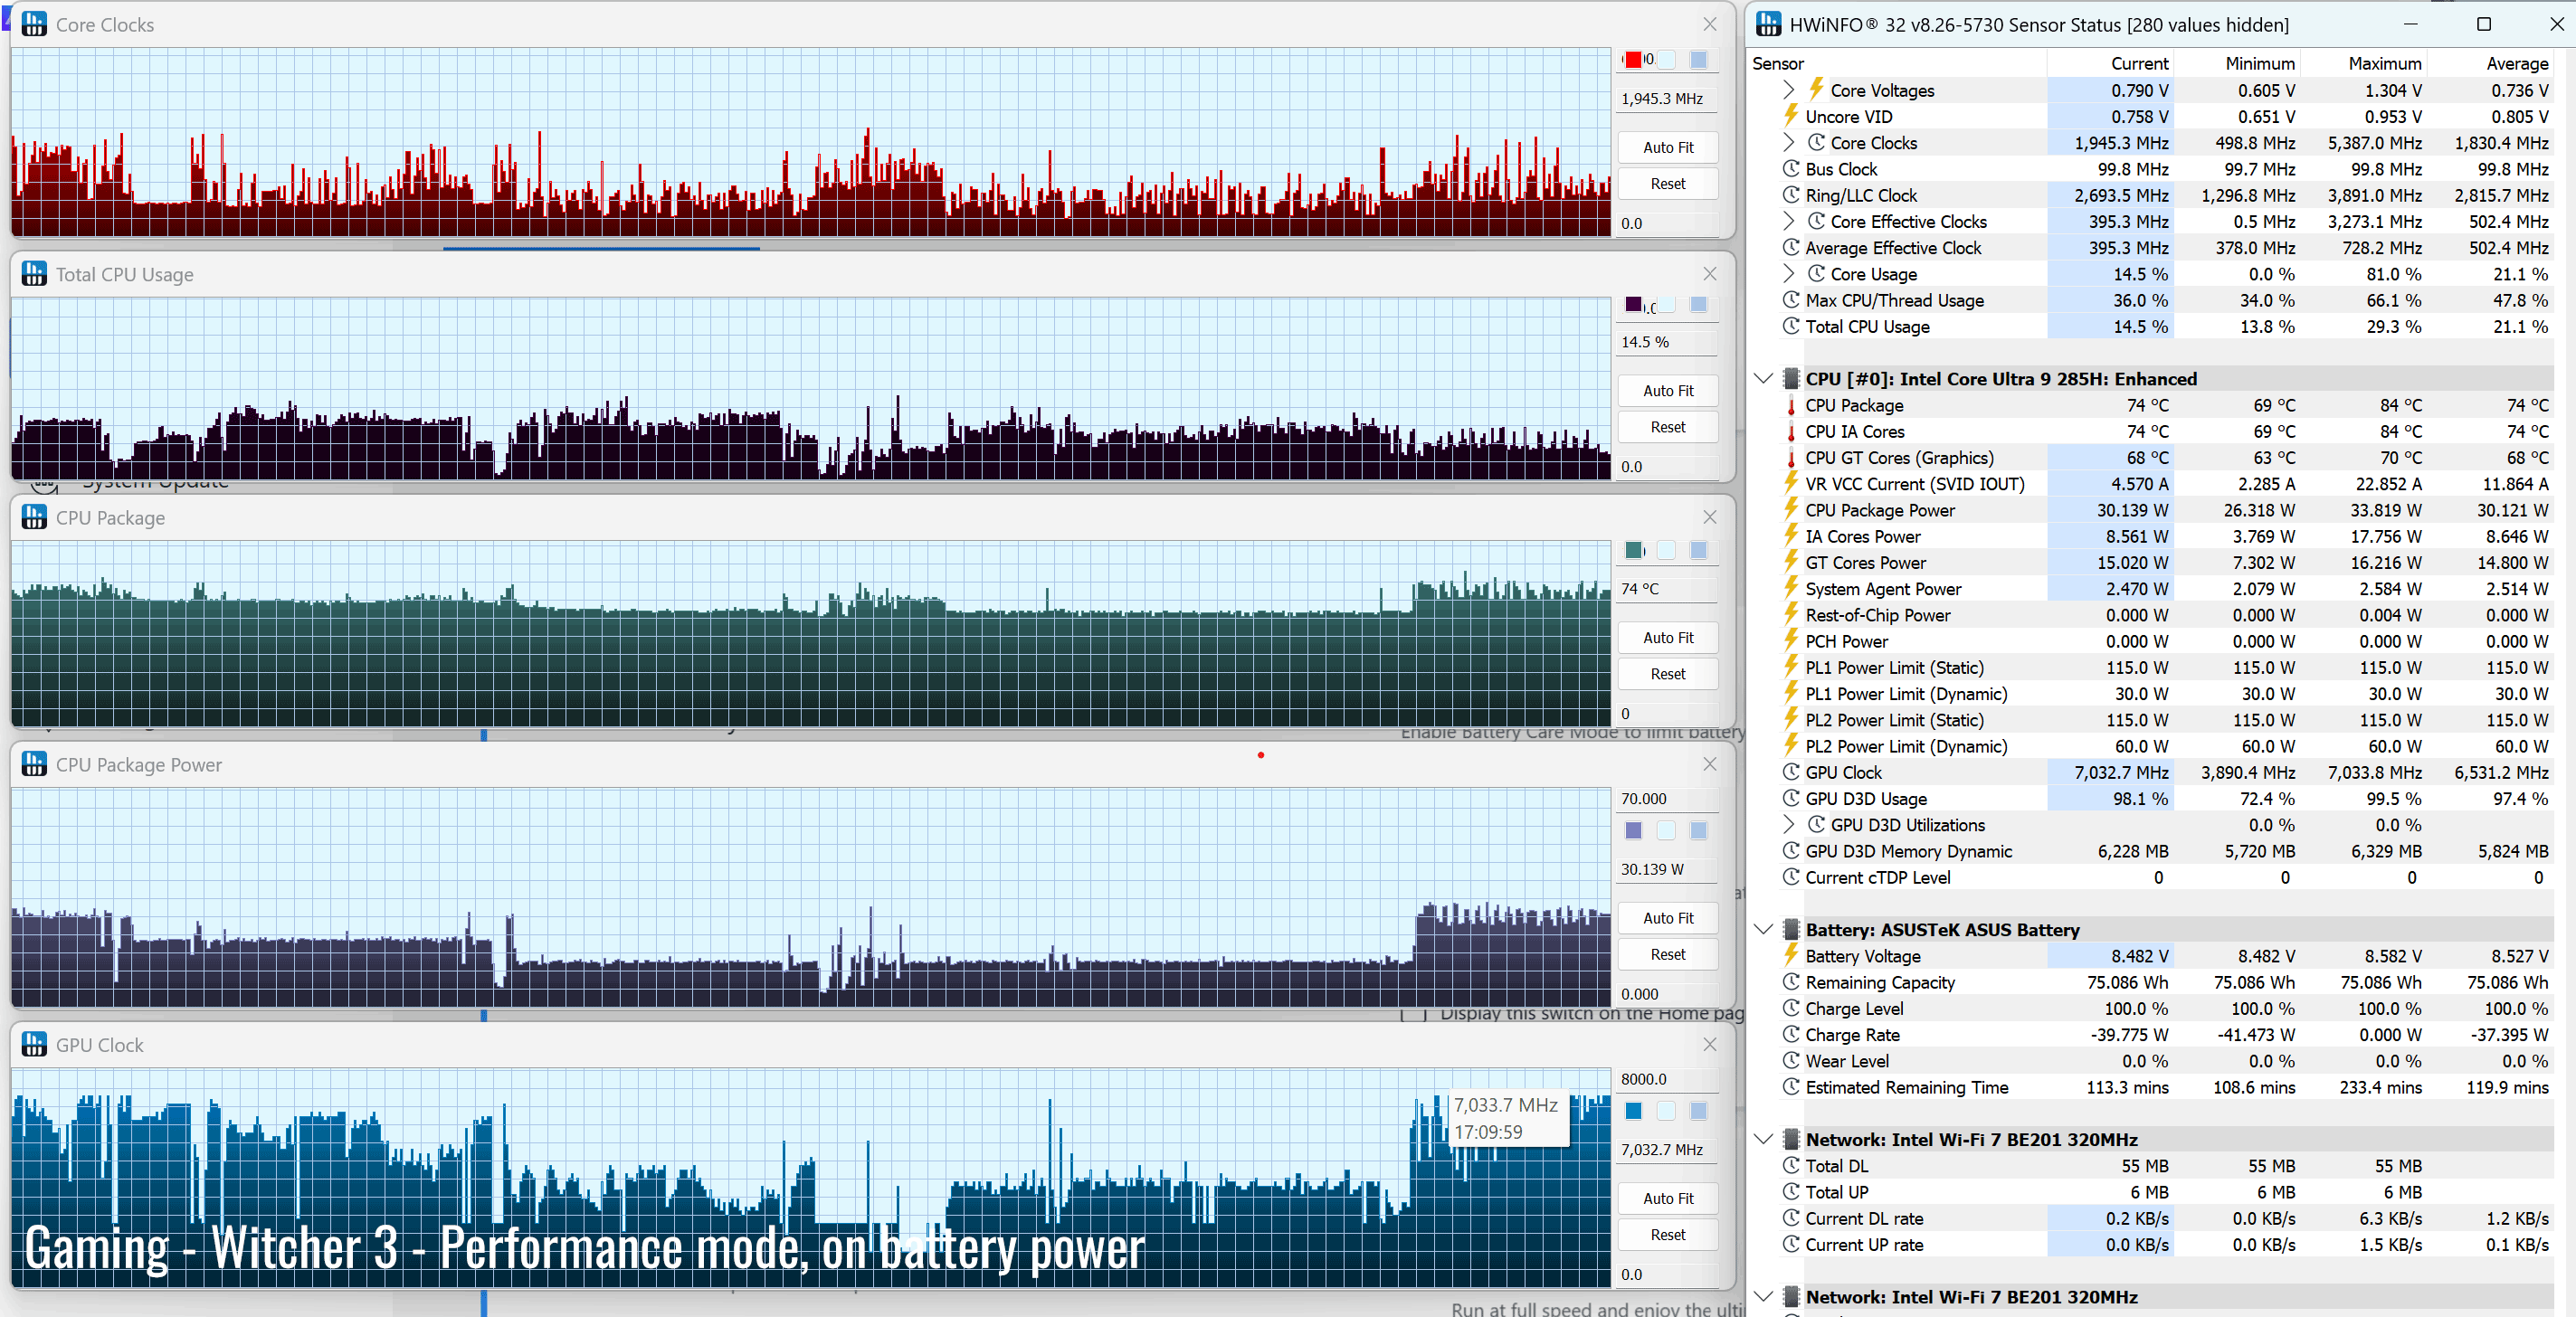Image resolution: width=2576 pixels, height=1317 pixels.
Task: Click the lightning icon beside PL1 Power Limit (Static)
Action: point(1791,667)
